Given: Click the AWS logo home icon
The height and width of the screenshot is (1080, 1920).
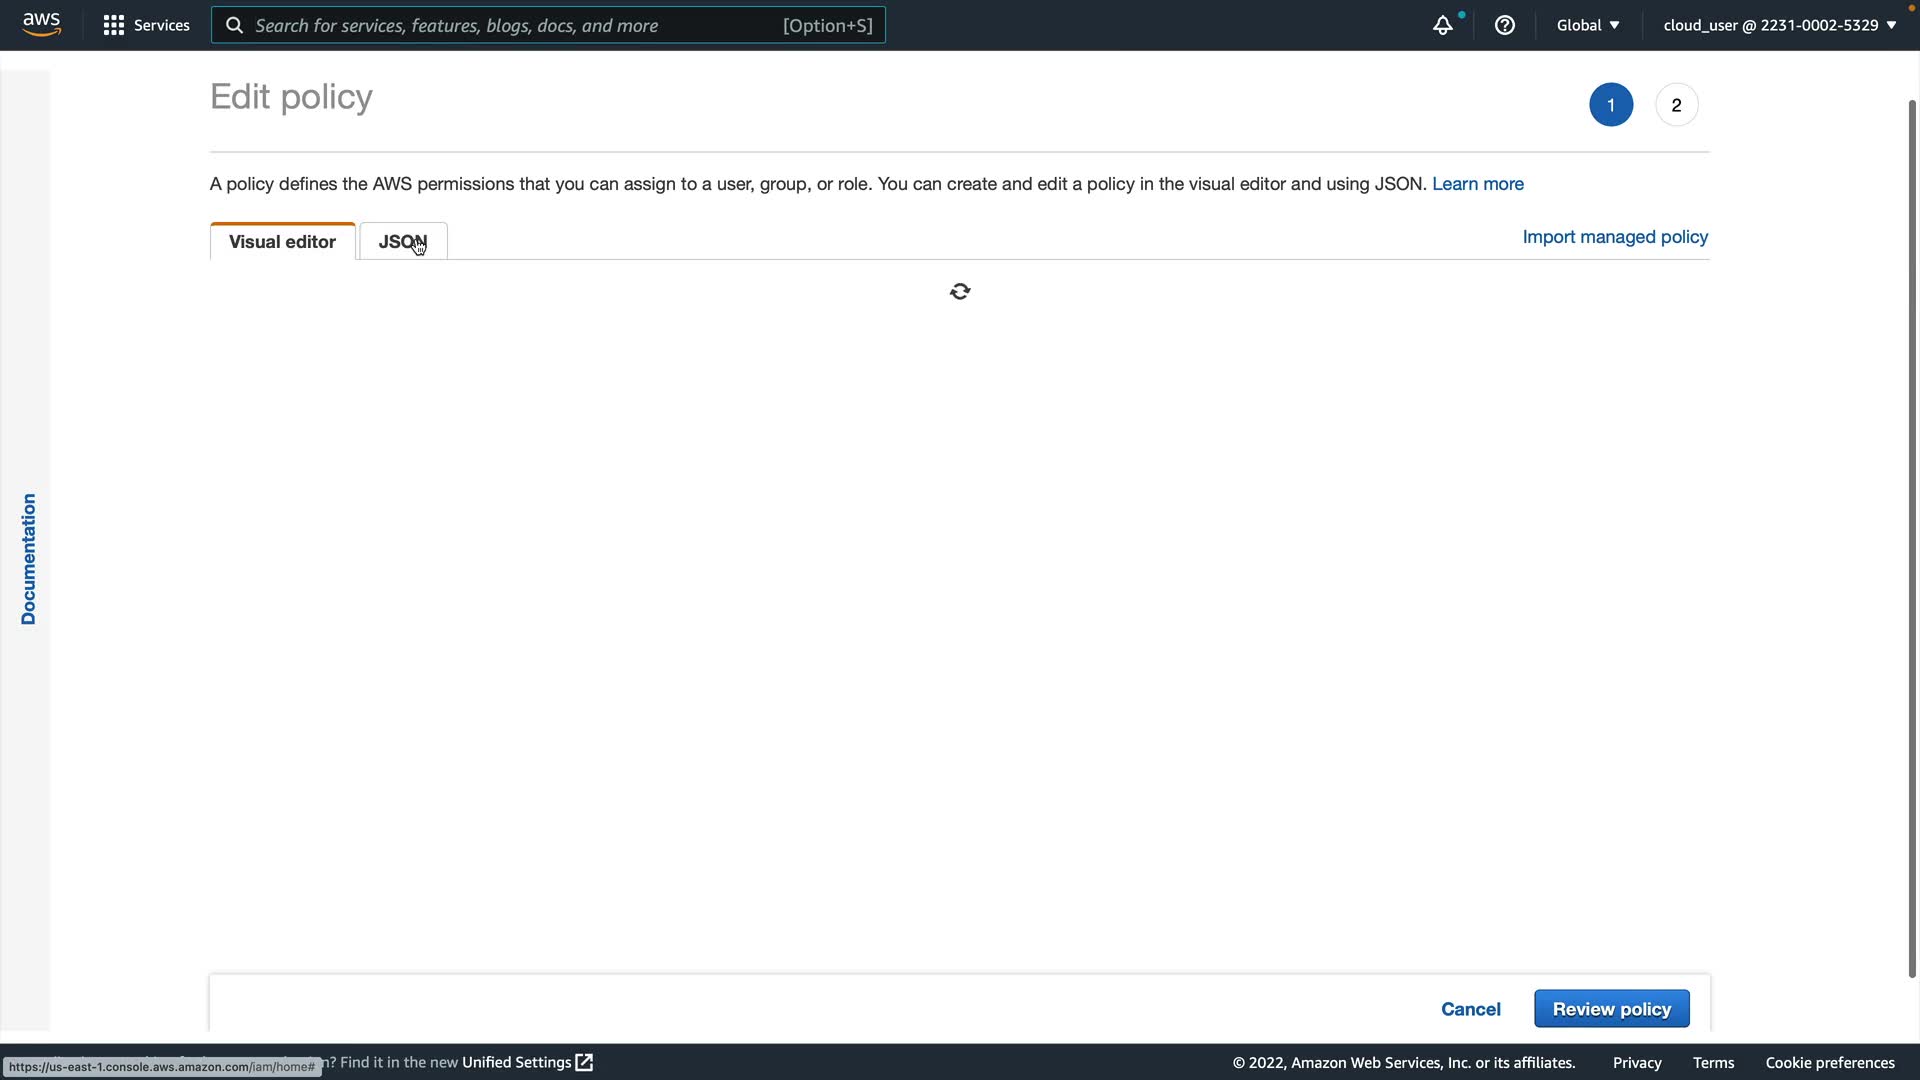Looking at the screenshot, I should [41, 24].
